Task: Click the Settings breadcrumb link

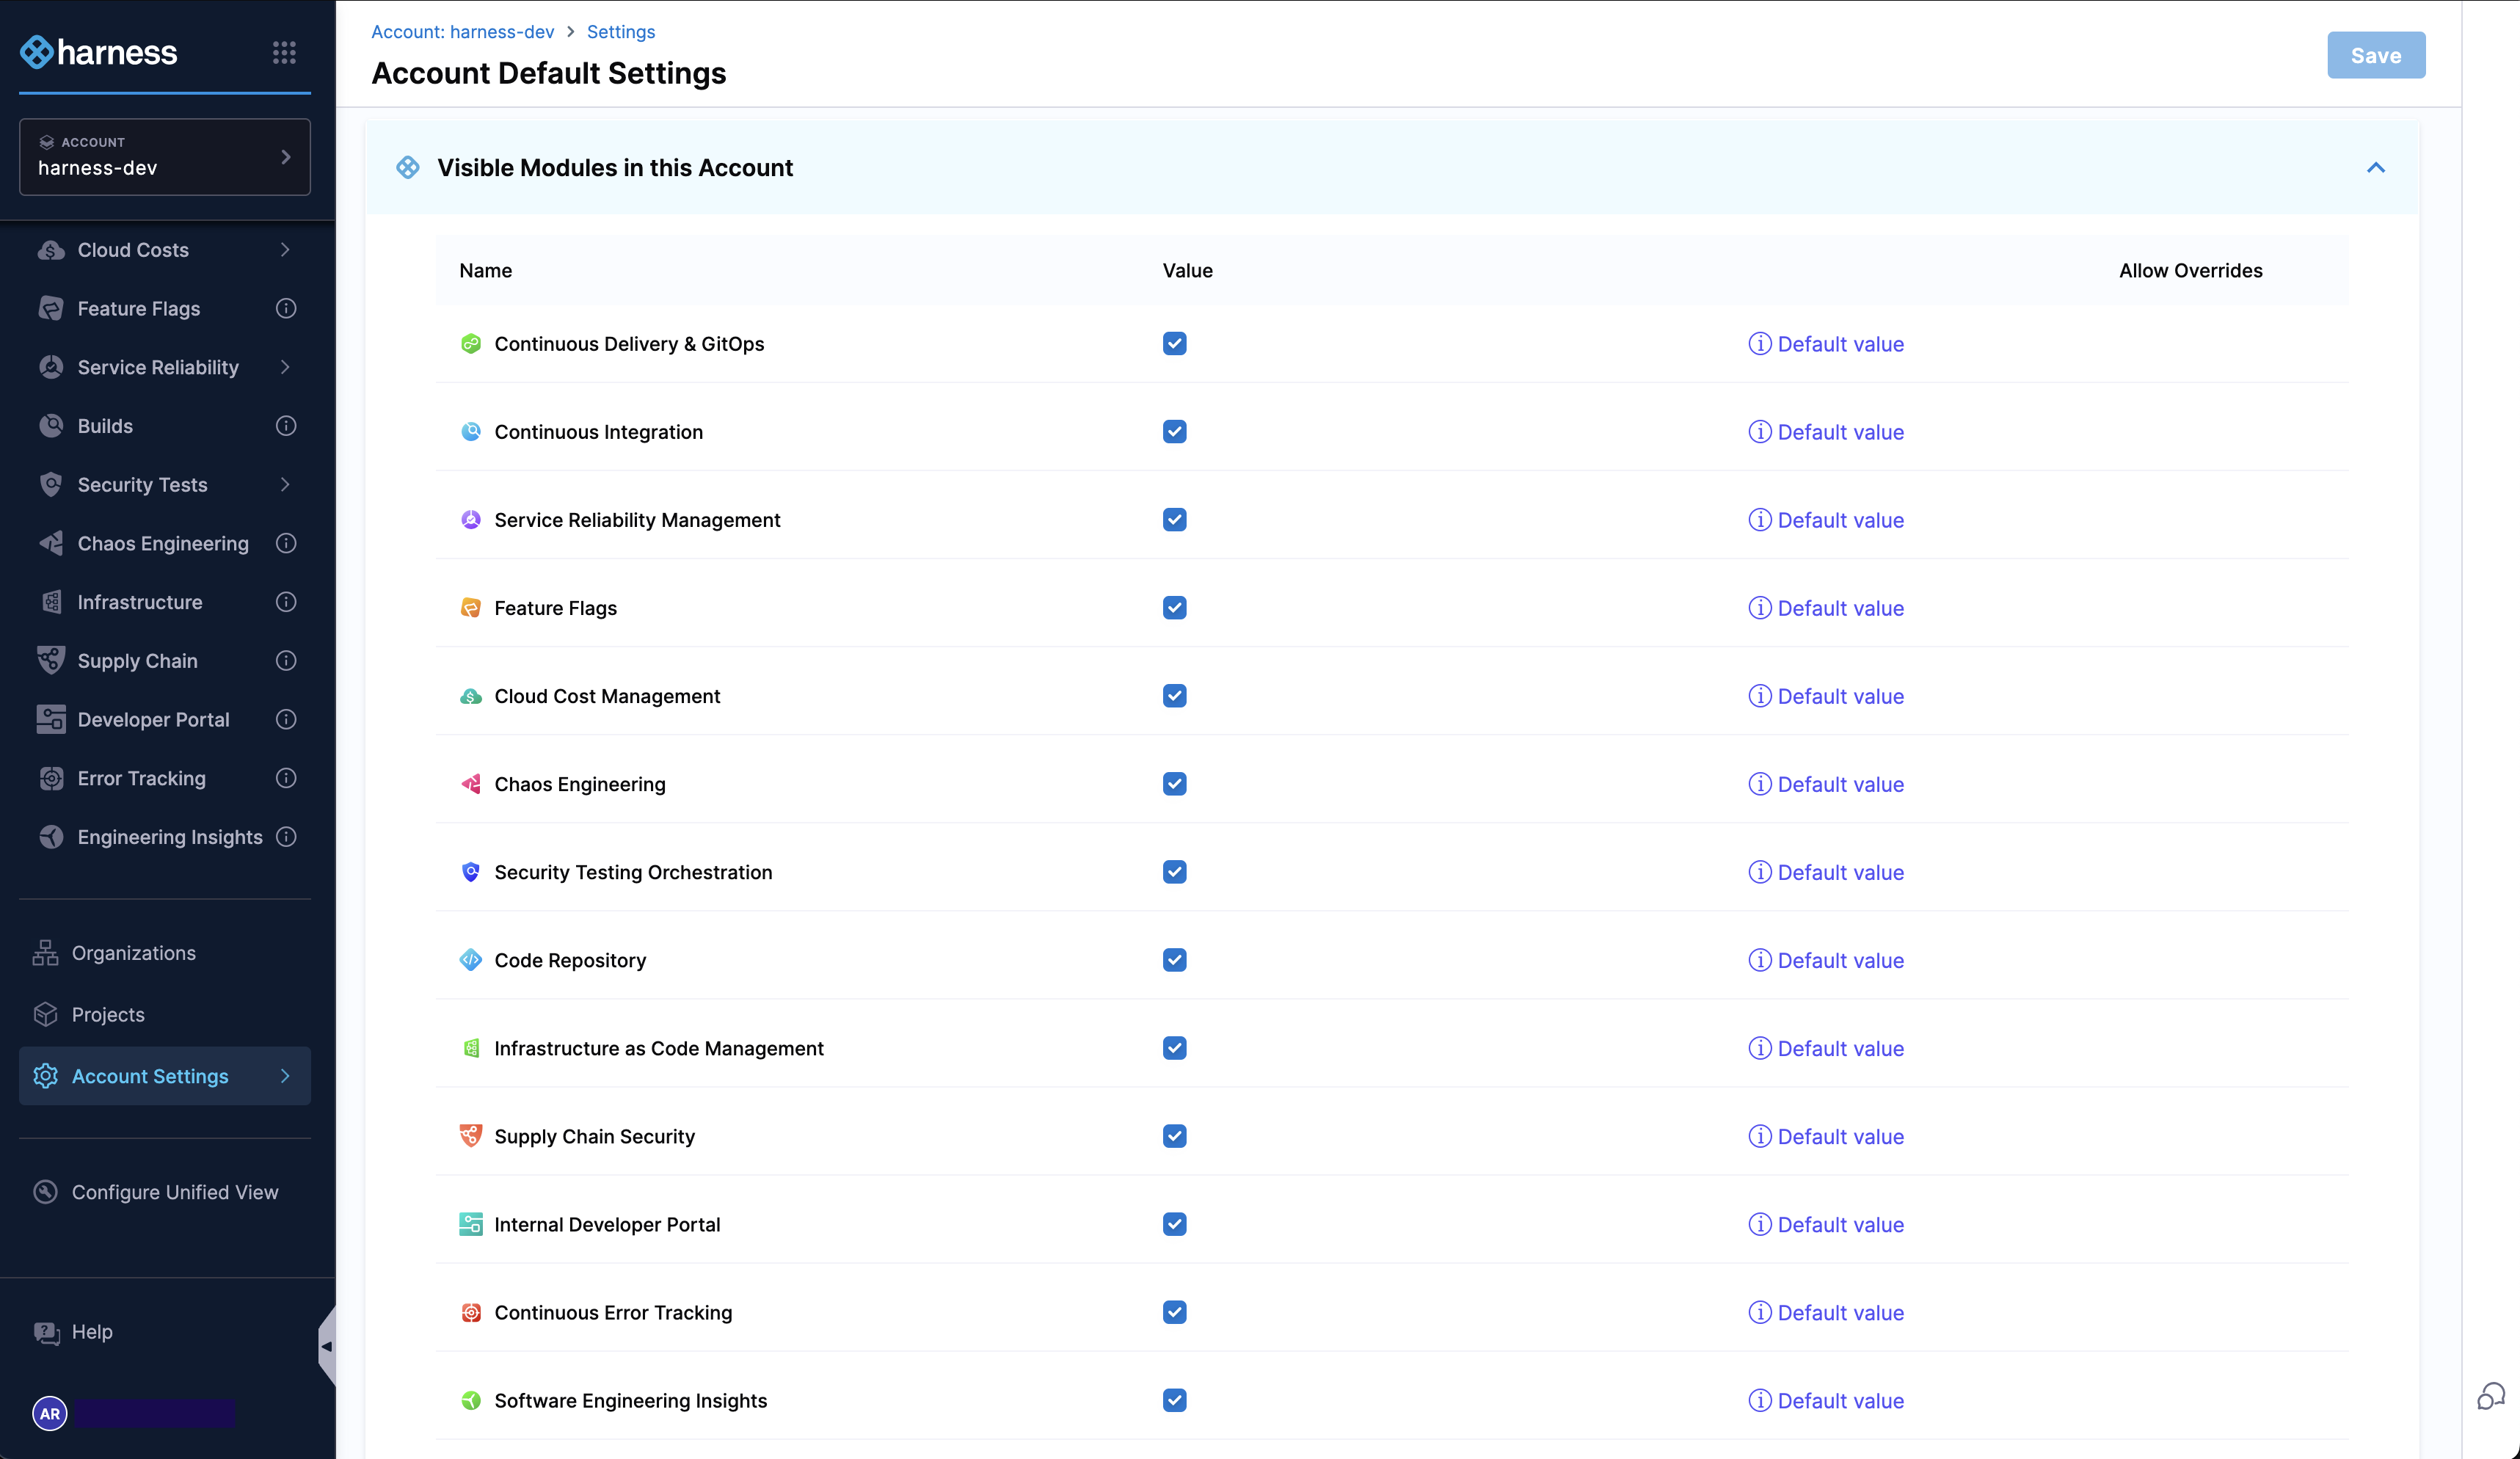Action: pos(620,32)
